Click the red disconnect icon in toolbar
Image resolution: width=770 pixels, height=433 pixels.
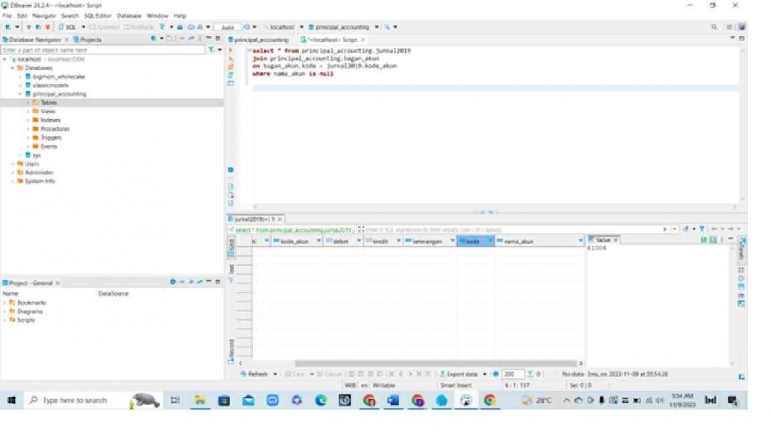(48, 27)
